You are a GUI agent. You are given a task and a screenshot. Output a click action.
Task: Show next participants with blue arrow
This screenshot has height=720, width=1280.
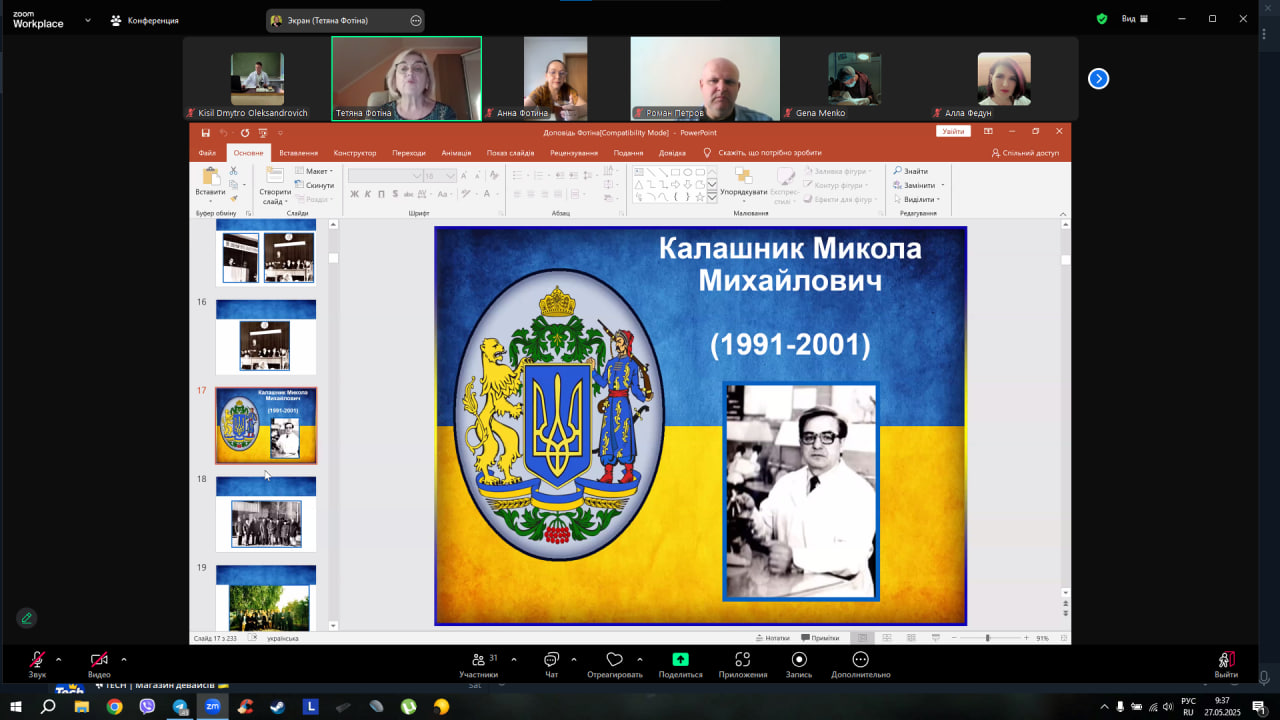click(x=1098, y=78)
